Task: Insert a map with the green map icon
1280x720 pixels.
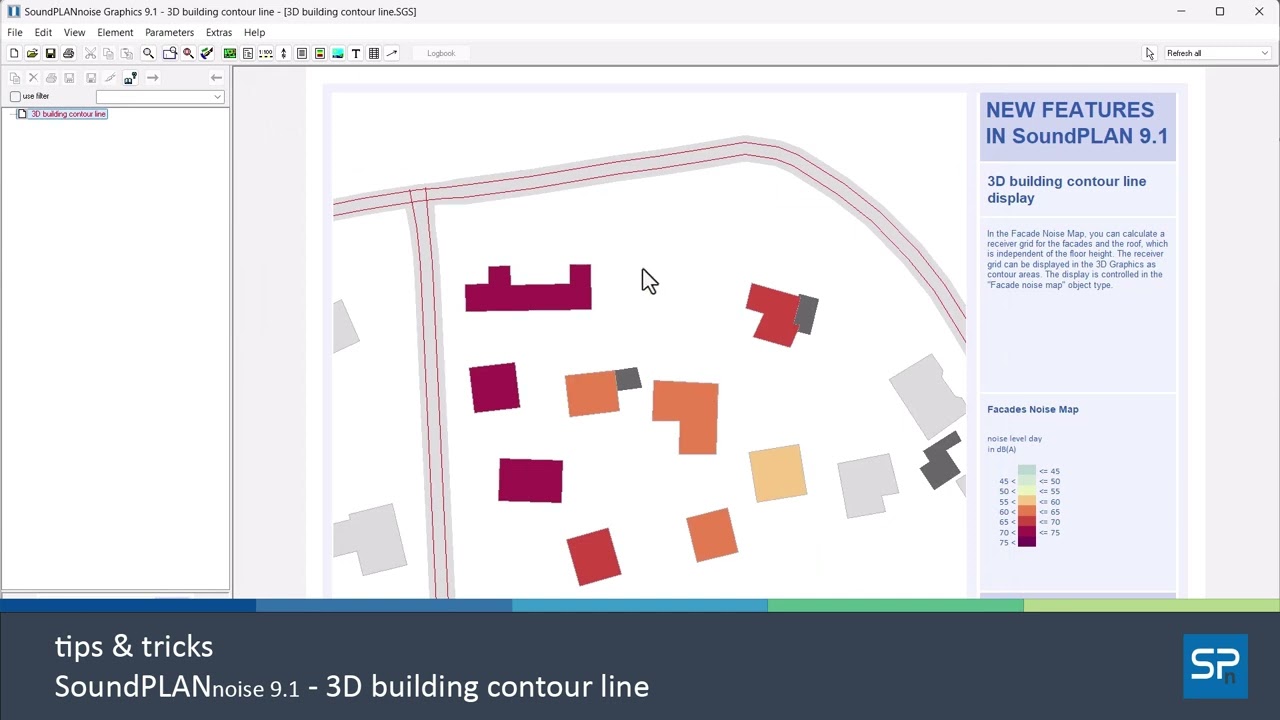Action: [230, 53]
